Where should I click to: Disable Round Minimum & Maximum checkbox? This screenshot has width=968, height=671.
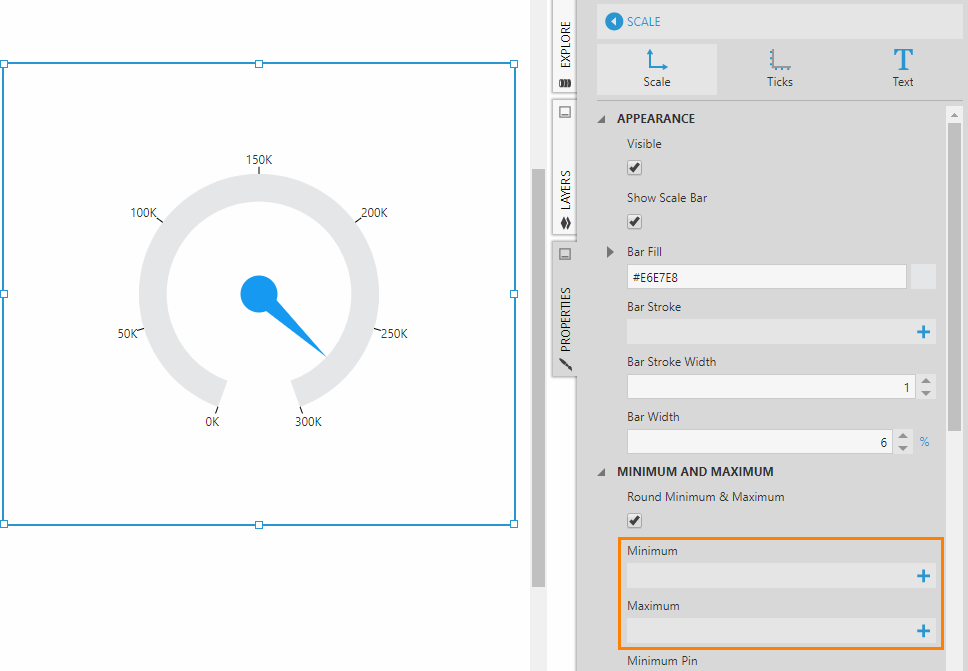click(635, 521)
